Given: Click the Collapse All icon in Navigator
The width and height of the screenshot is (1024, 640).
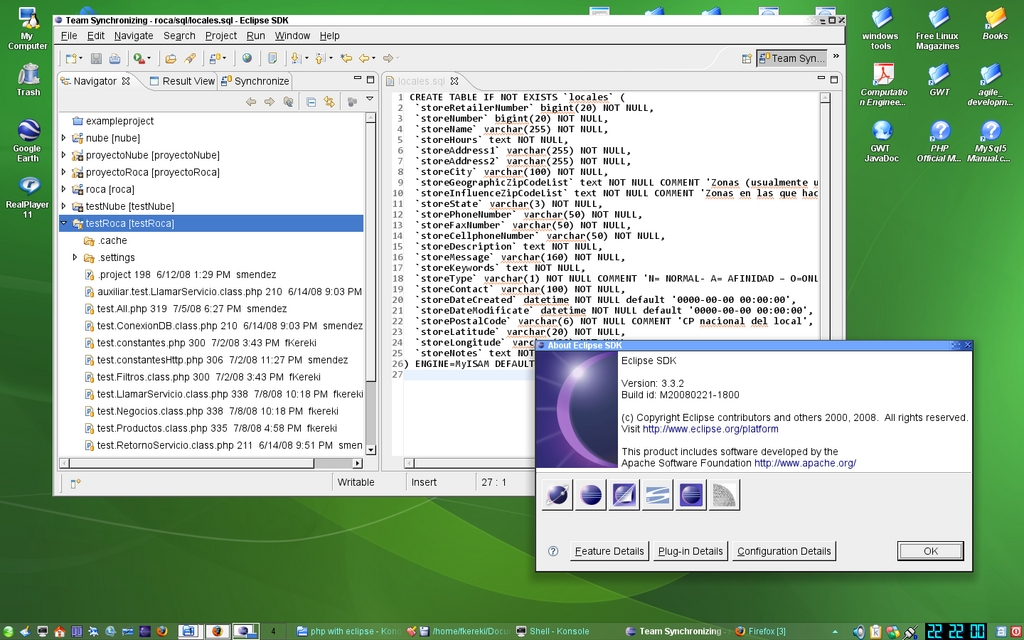Looking at the screenshot, I should [311, 101].
